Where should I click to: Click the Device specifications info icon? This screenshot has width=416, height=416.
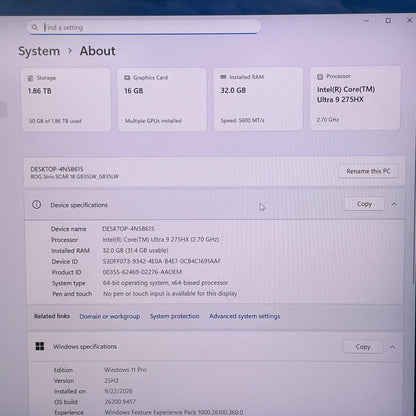click(36, 205)
